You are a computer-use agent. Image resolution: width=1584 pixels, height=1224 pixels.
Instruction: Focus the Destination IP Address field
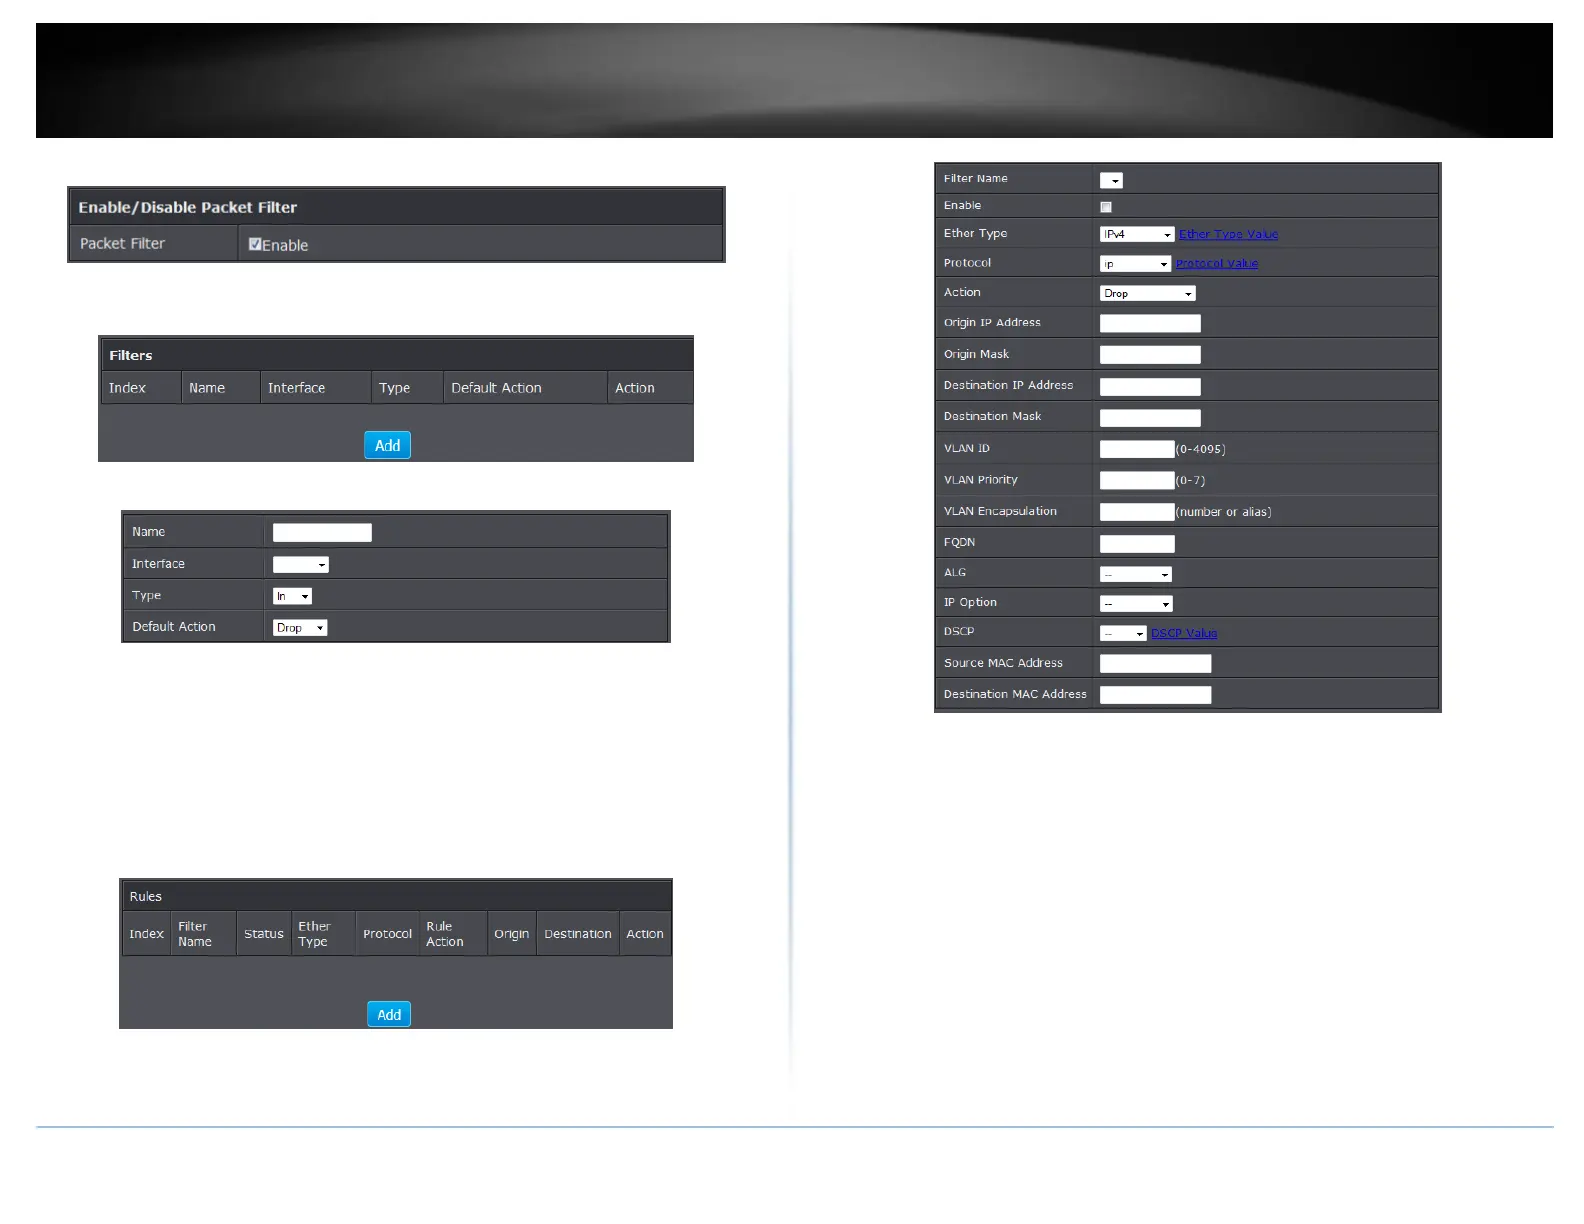[1150, 387]
